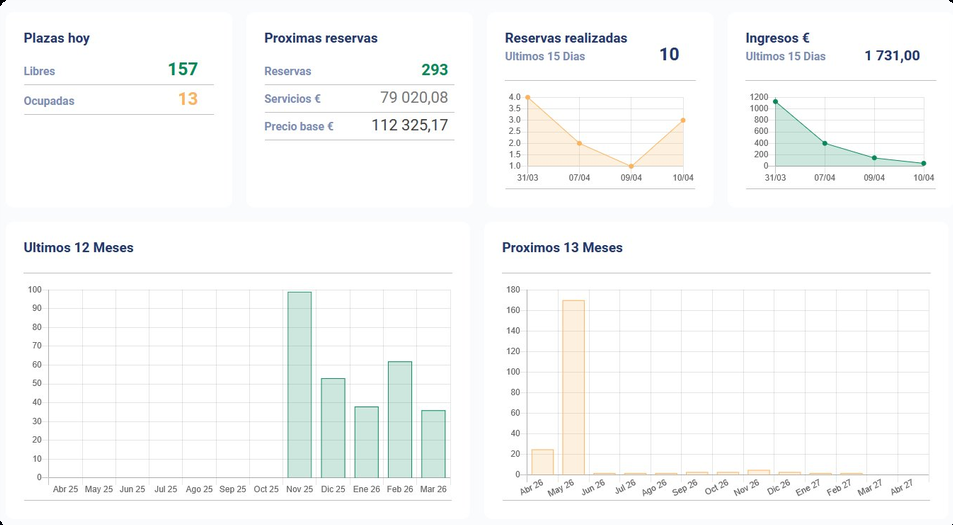Viewport: 953px width, 525px height.
Task: Click the Ingresos total 1 731,00
Action: (x=892, y=56)
